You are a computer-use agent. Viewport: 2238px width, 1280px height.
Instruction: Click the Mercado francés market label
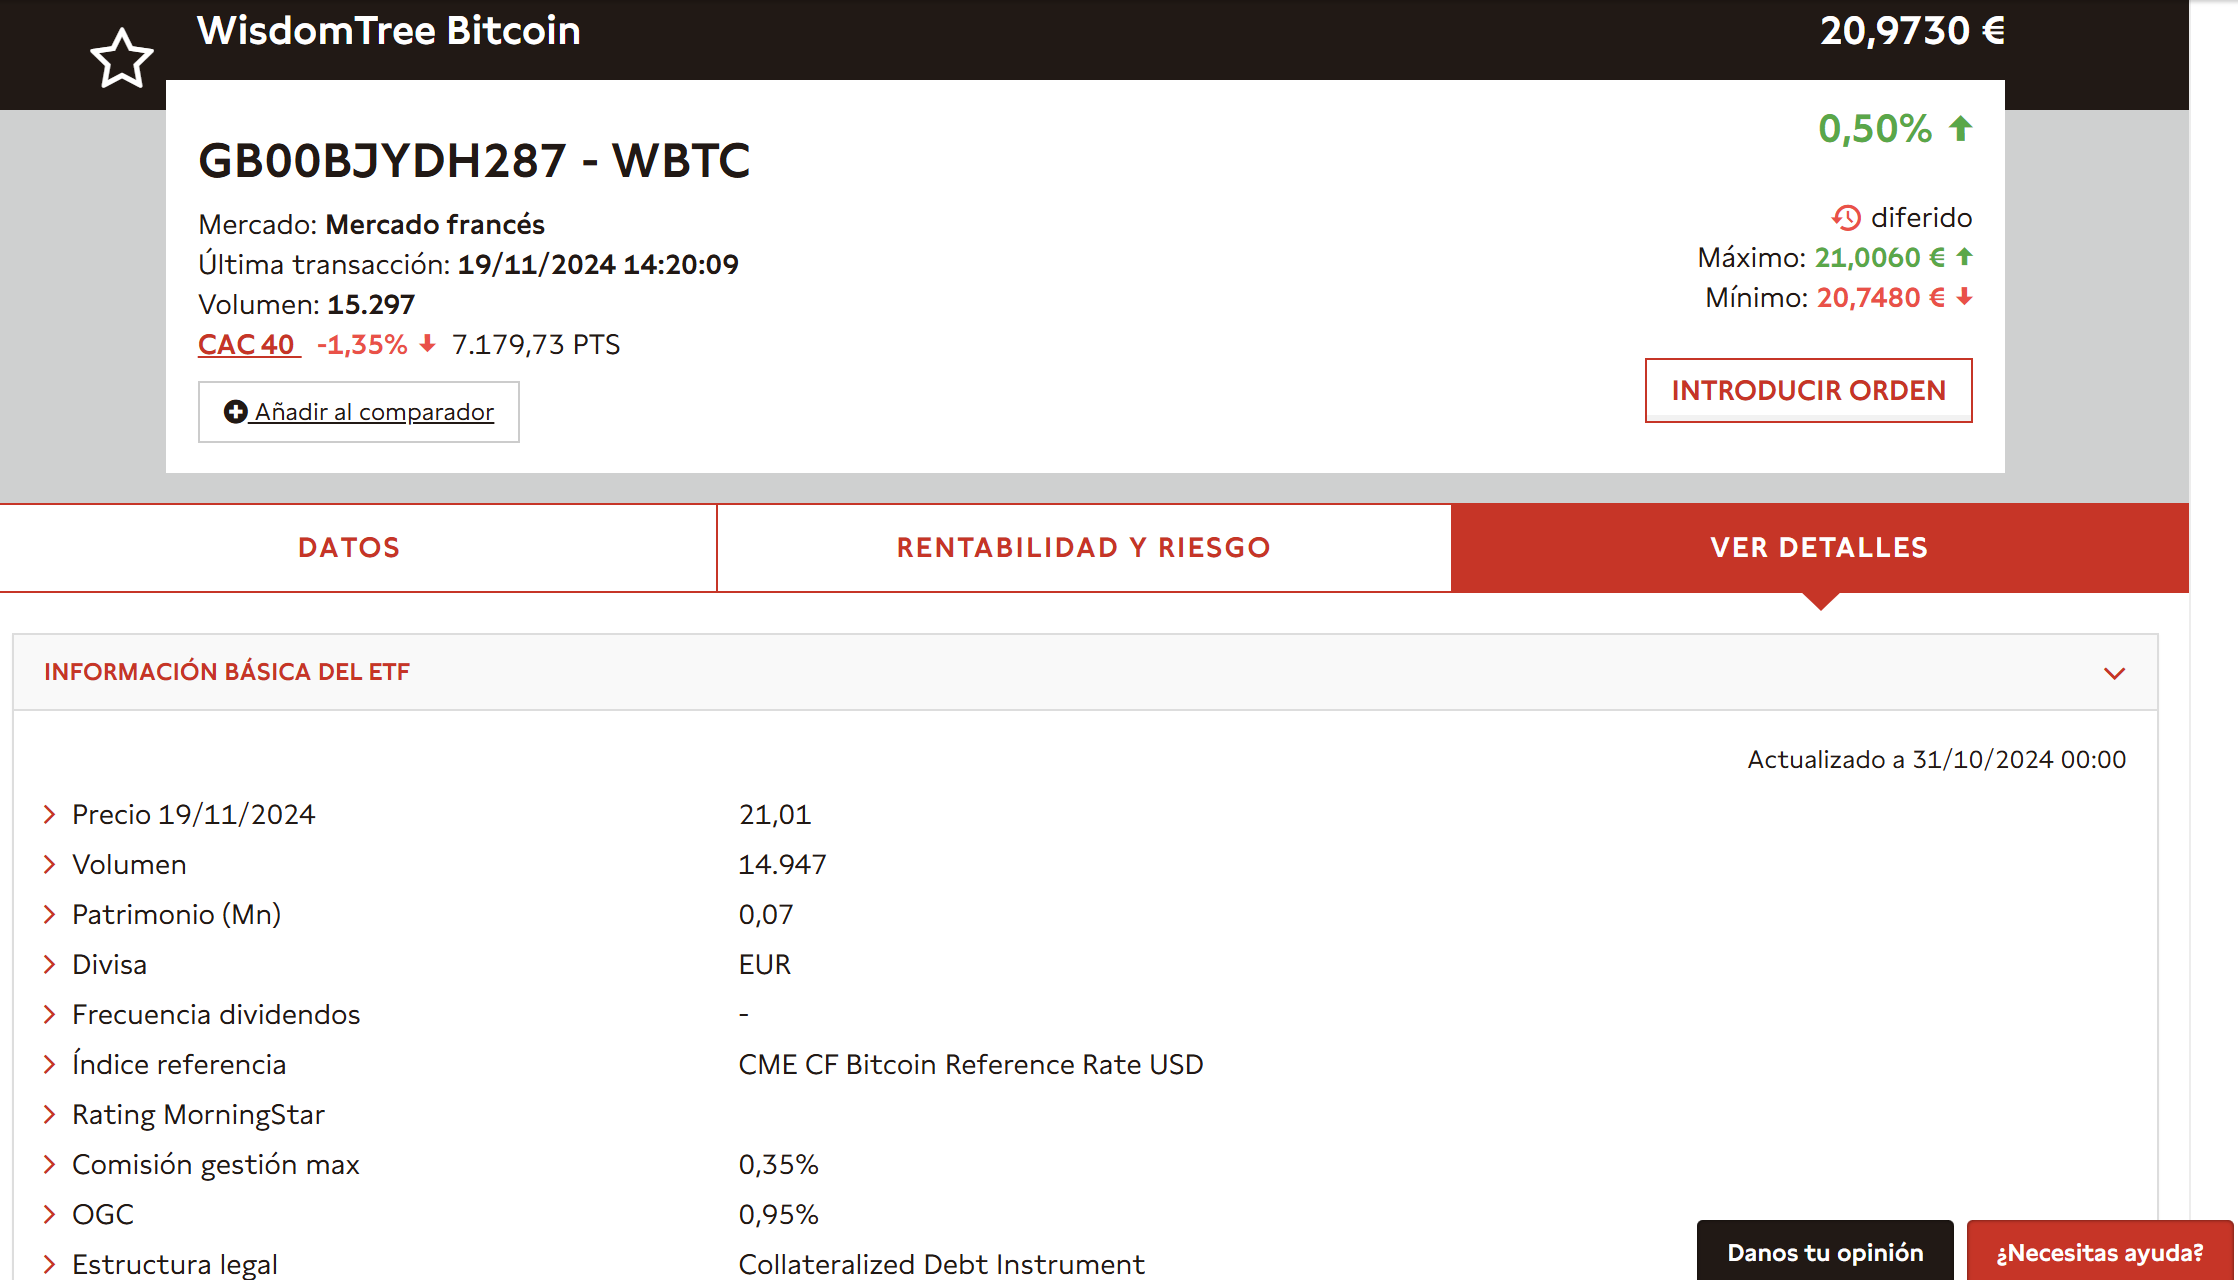[x=435, y=224]
